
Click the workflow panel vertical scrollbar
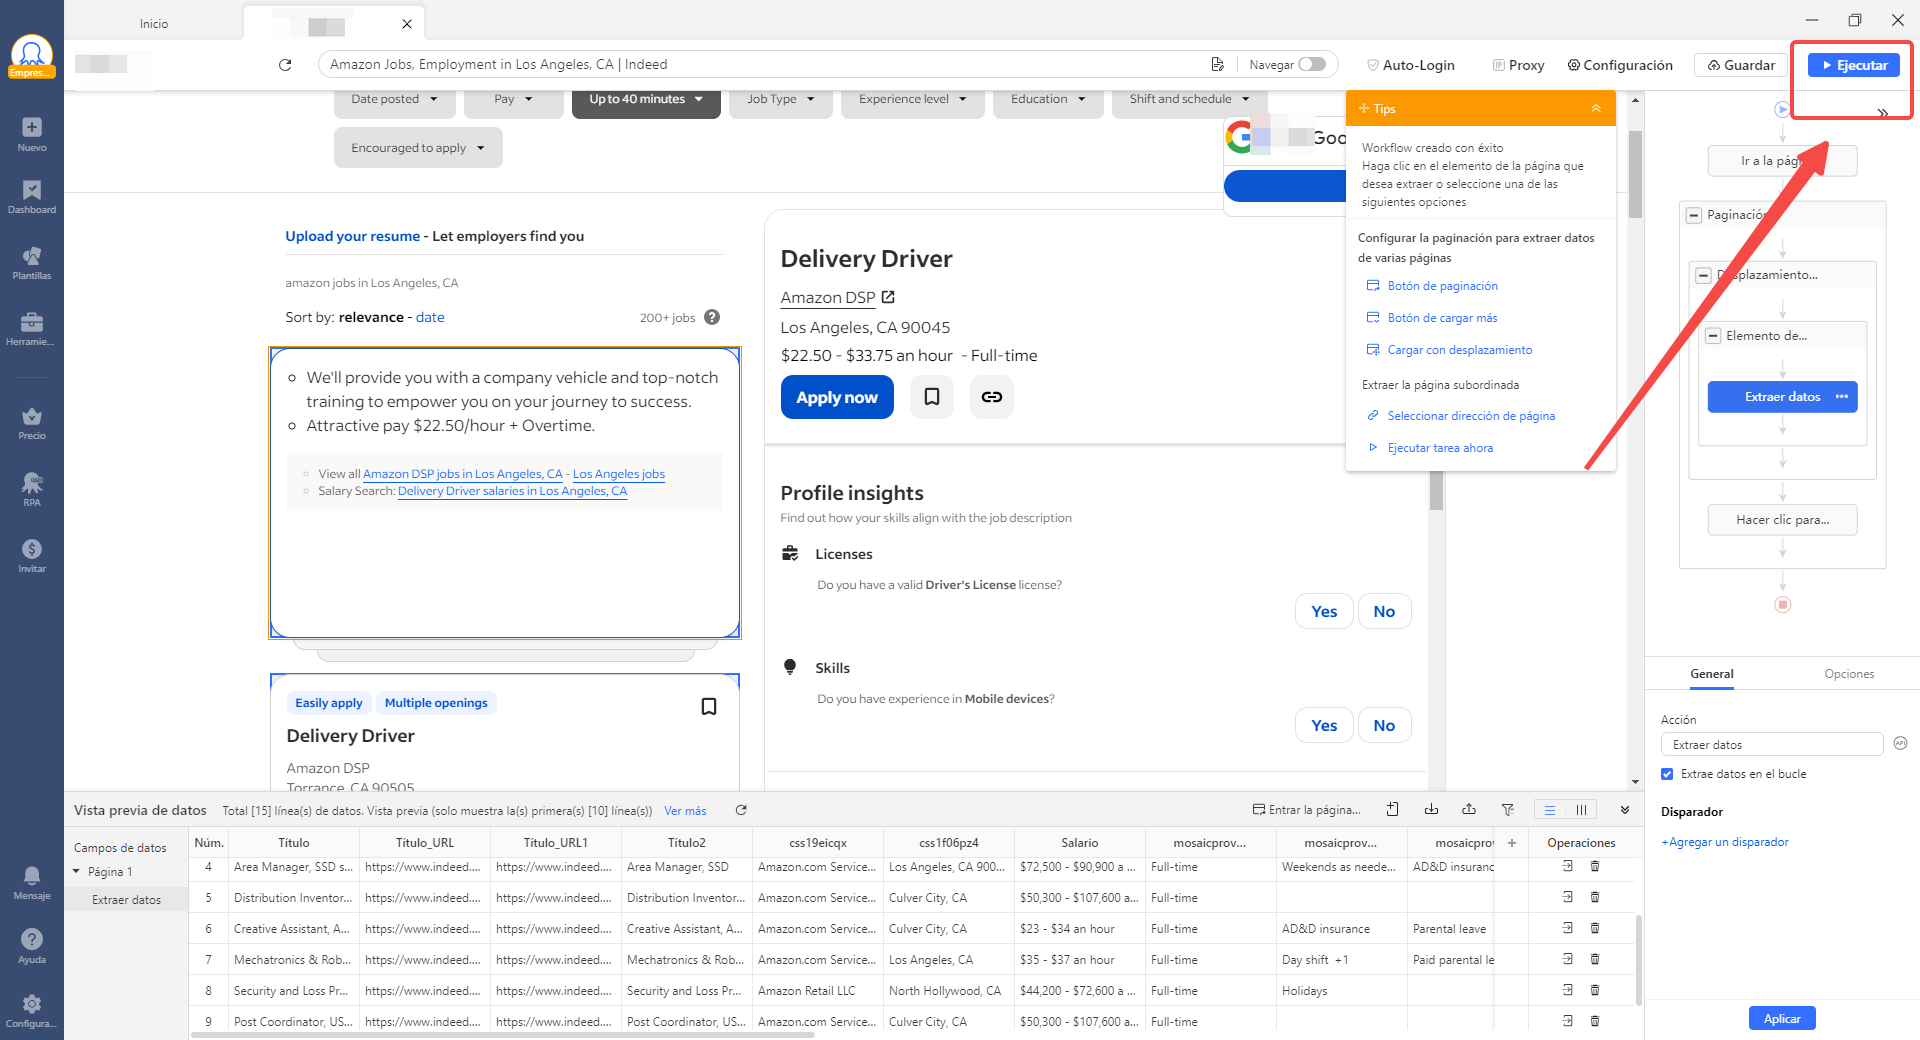(x=1635, y=175)
